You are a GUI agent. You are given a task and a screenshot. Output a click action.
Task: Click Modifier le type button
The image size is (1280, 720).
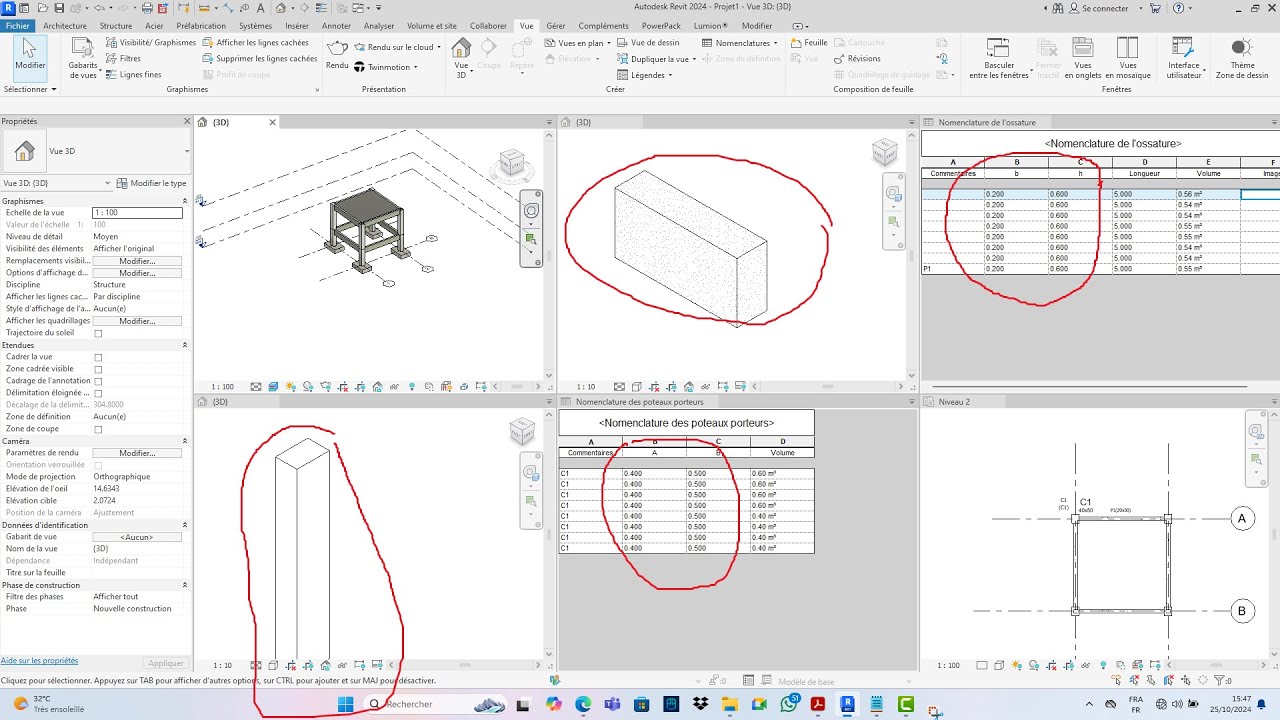[152, 183]
